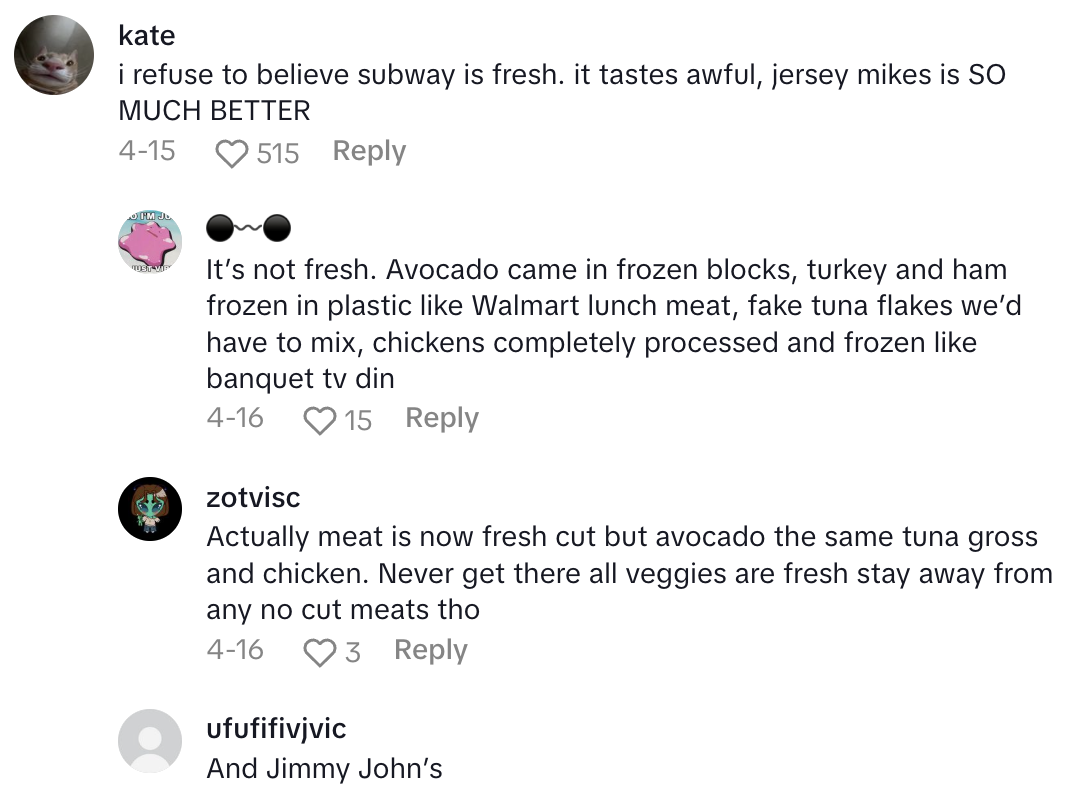Viewport: 1086px width, 794px height.
Task: Toggle the like on zotvisc's fresh cut comment
Action: (x=319, y=650)
